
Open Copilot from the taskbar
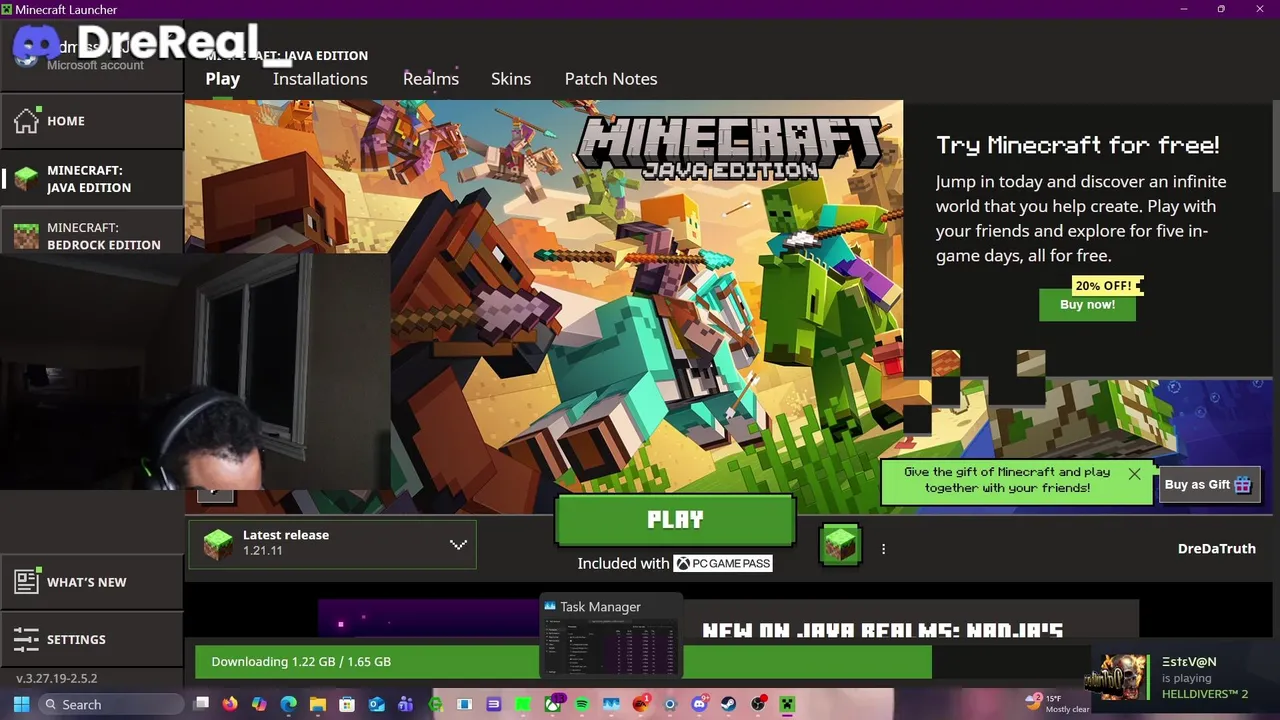pyautogui.click(x=259, y=704)
